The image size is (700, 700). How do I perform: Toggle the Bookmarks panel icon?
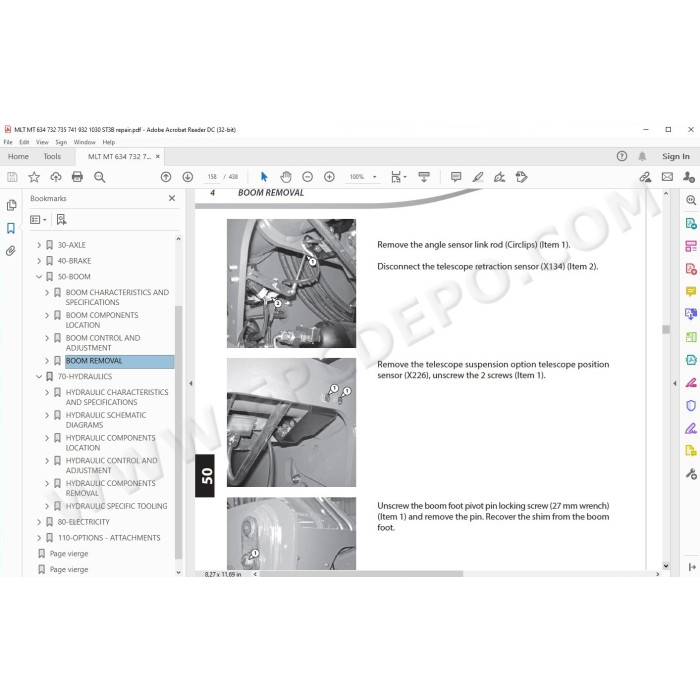point(11,229)
